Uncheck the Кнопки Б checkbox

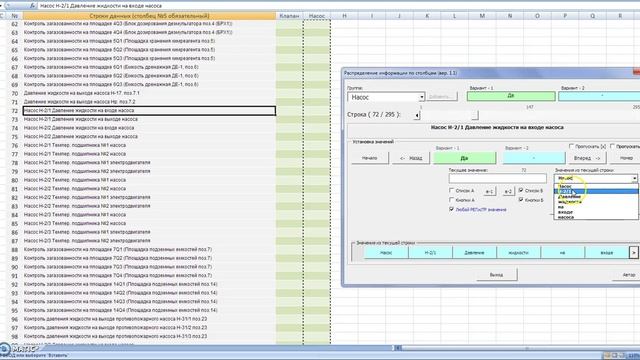[521, 200]
